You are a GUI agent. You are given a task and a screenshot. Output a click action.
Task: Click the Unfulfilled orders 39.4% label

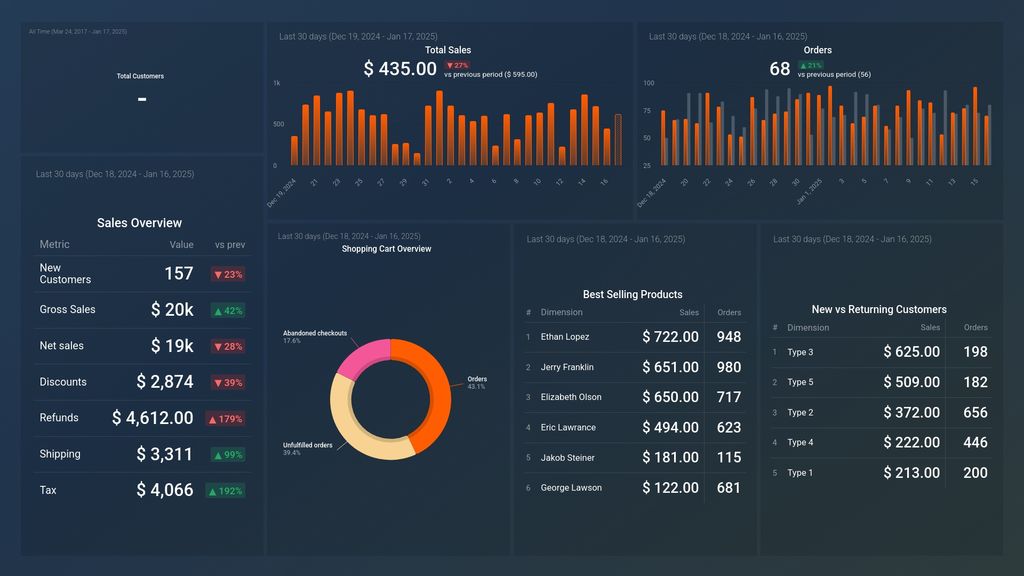pyautogui.click(x=307, y=449)
